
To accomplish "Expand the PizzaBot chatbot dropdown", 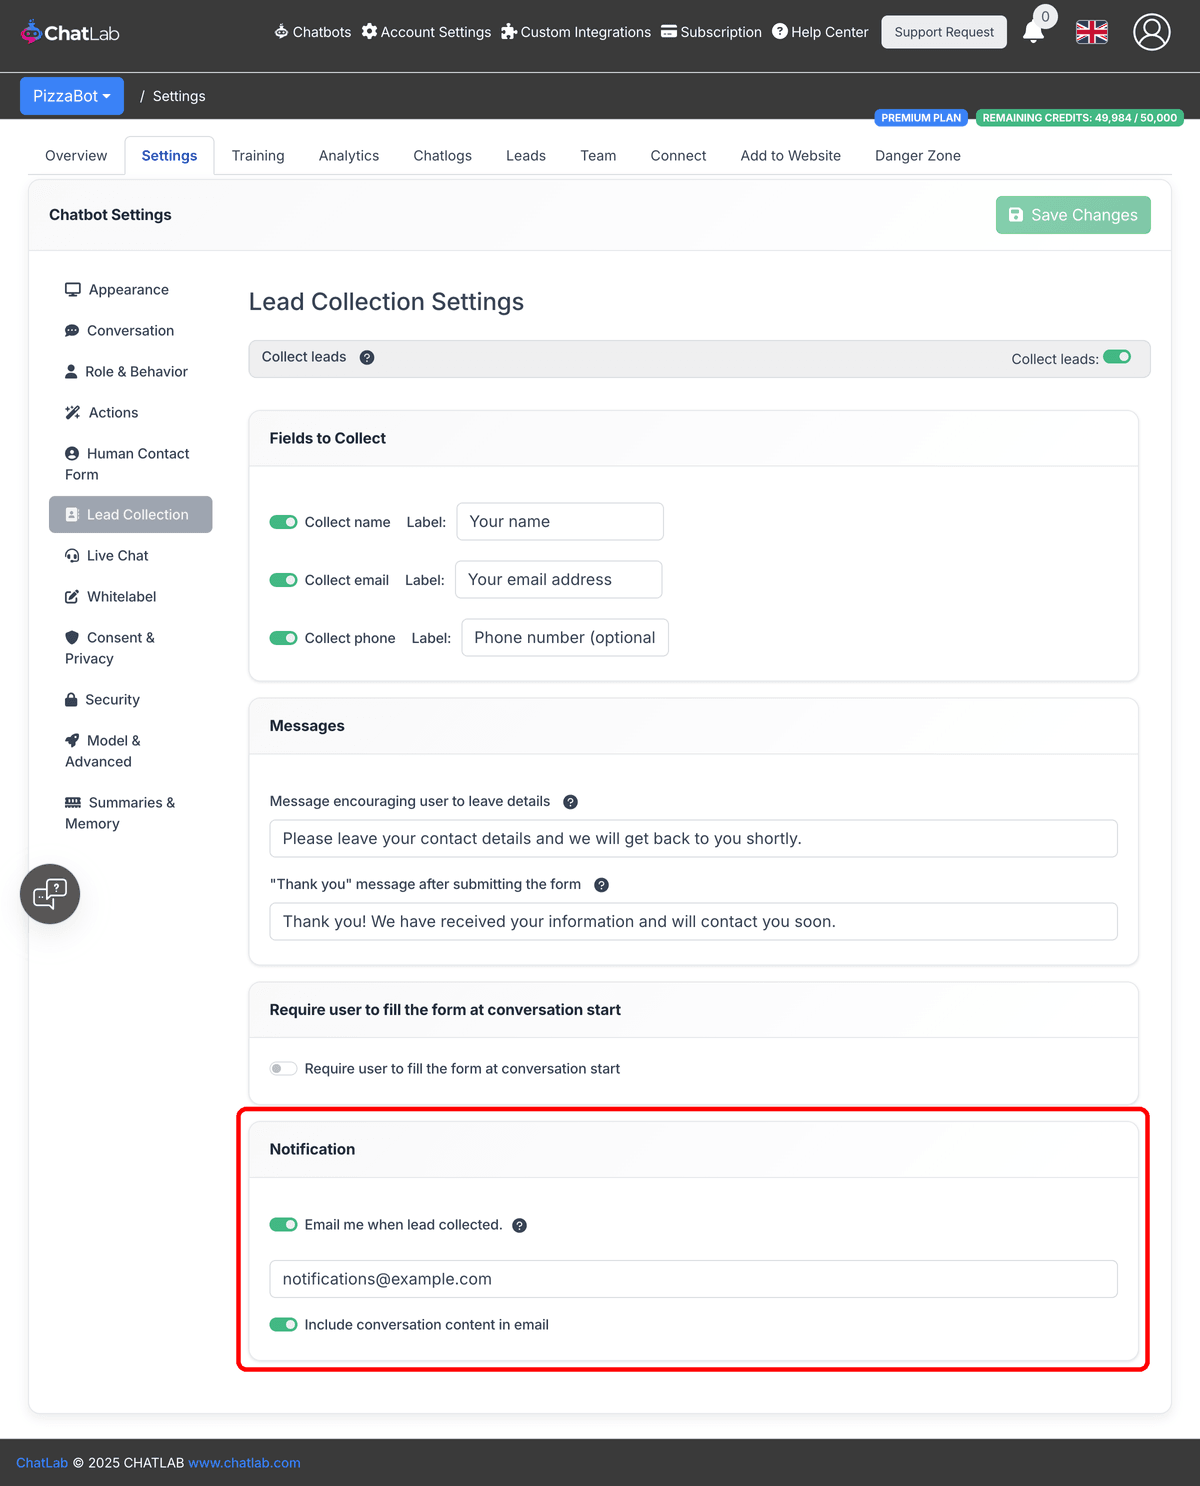I will tap(72, 96).
